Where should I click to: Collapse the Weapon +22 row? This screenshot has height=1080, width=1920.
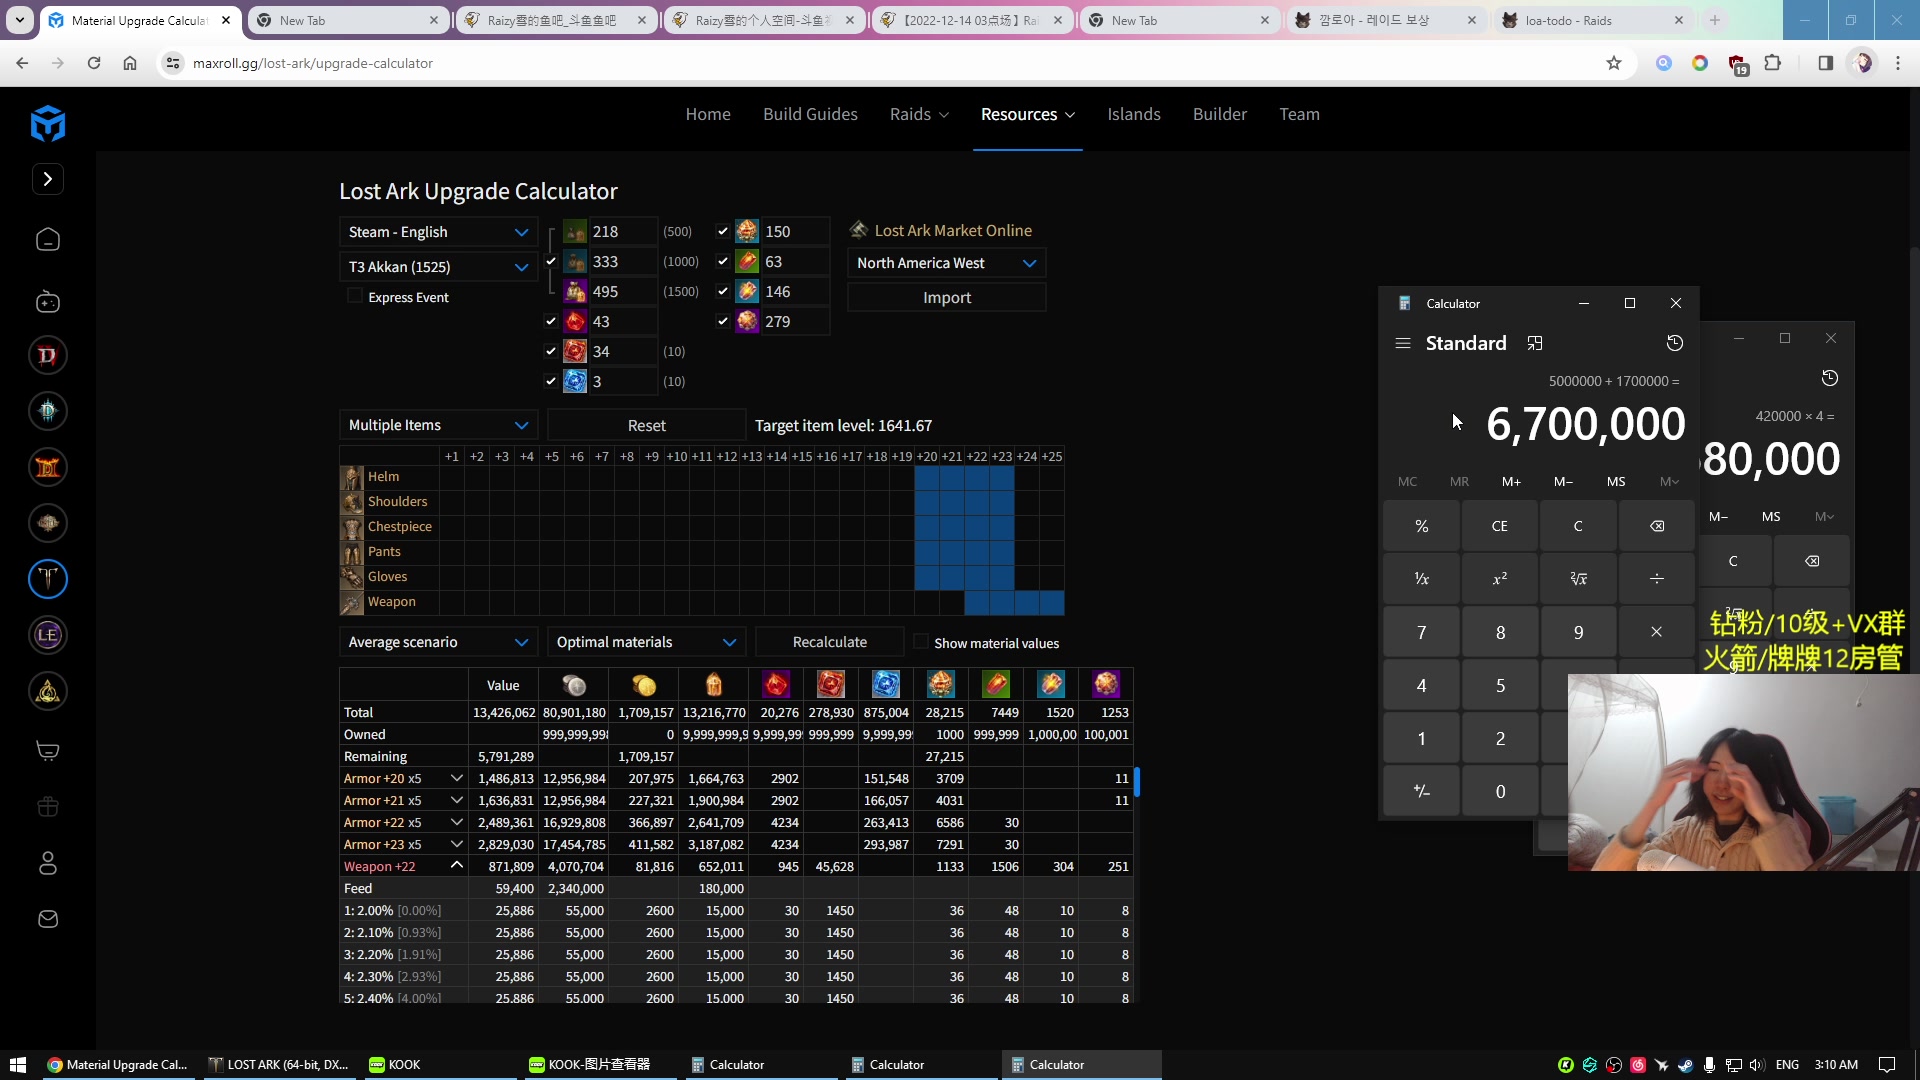tap(457, 866)
